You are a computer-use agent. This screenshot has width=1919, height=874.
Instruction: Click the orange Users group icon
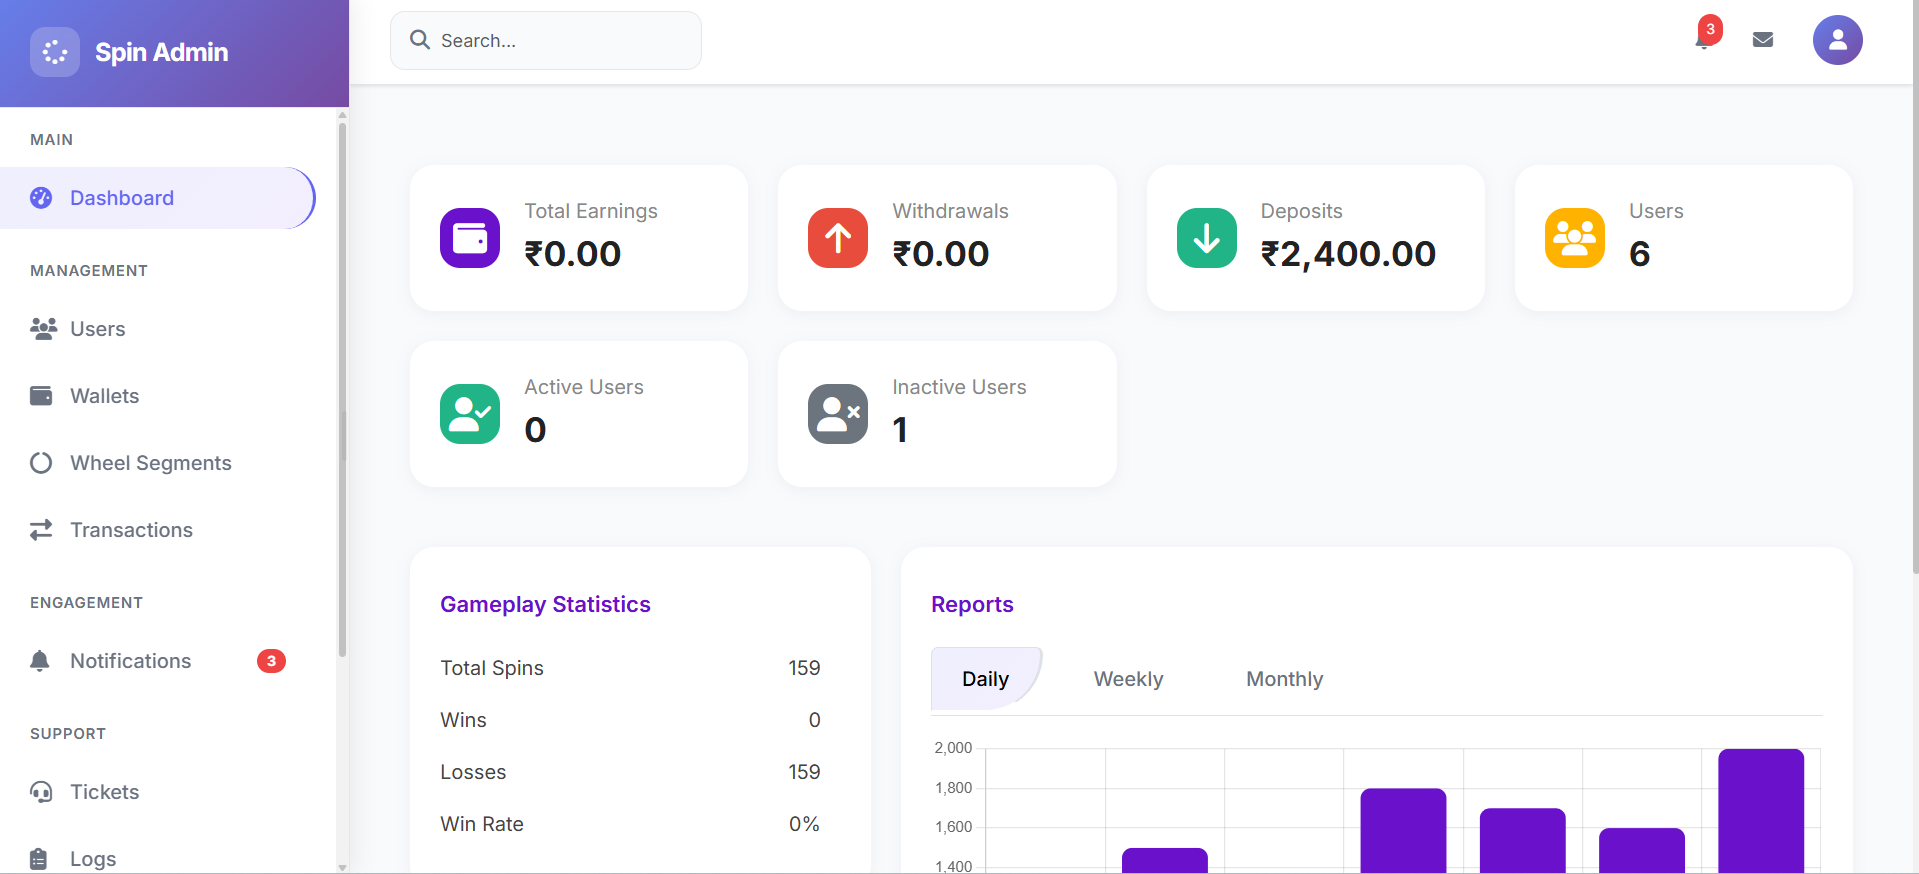pyautogui.click(x=1574, y=238)
